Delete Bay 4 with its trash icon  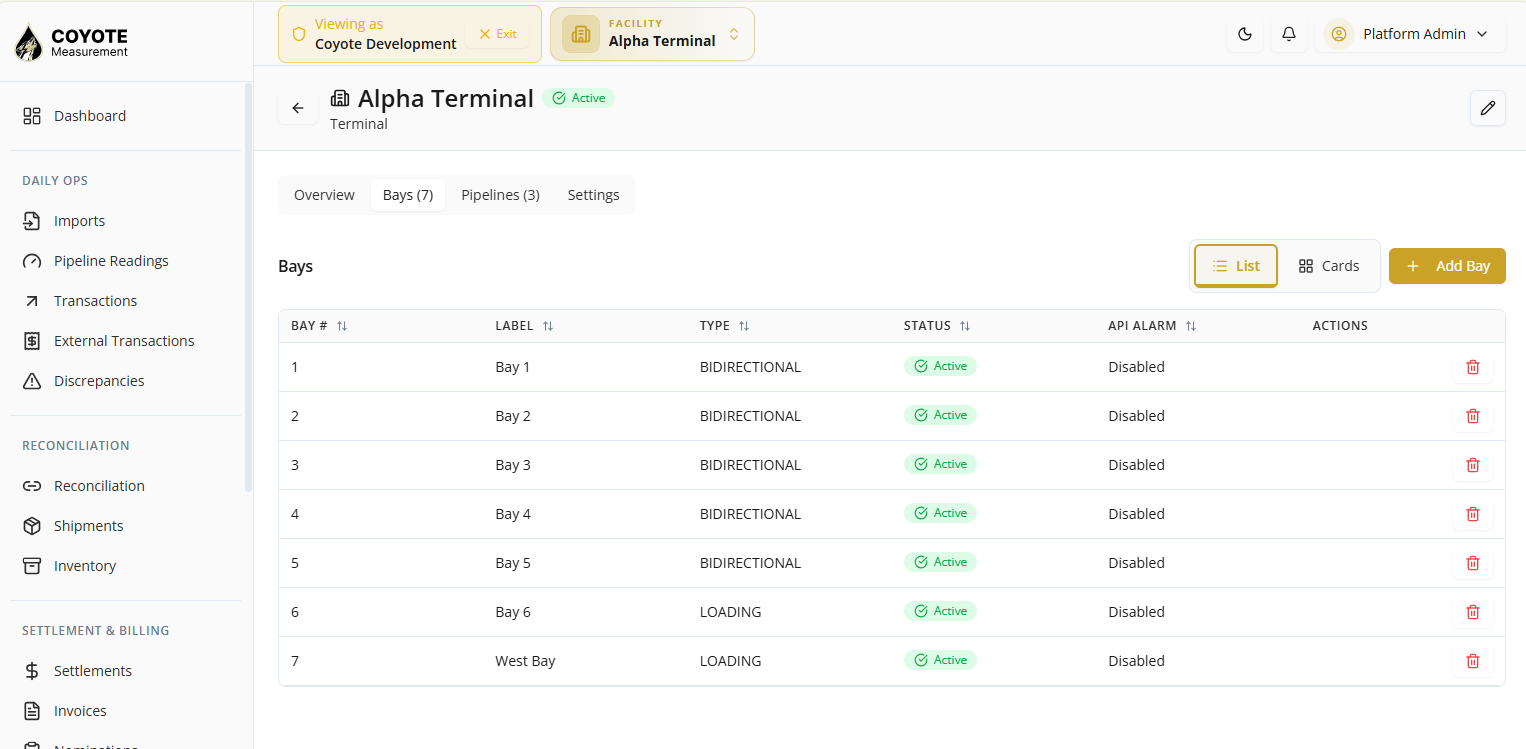point(1472,514)
